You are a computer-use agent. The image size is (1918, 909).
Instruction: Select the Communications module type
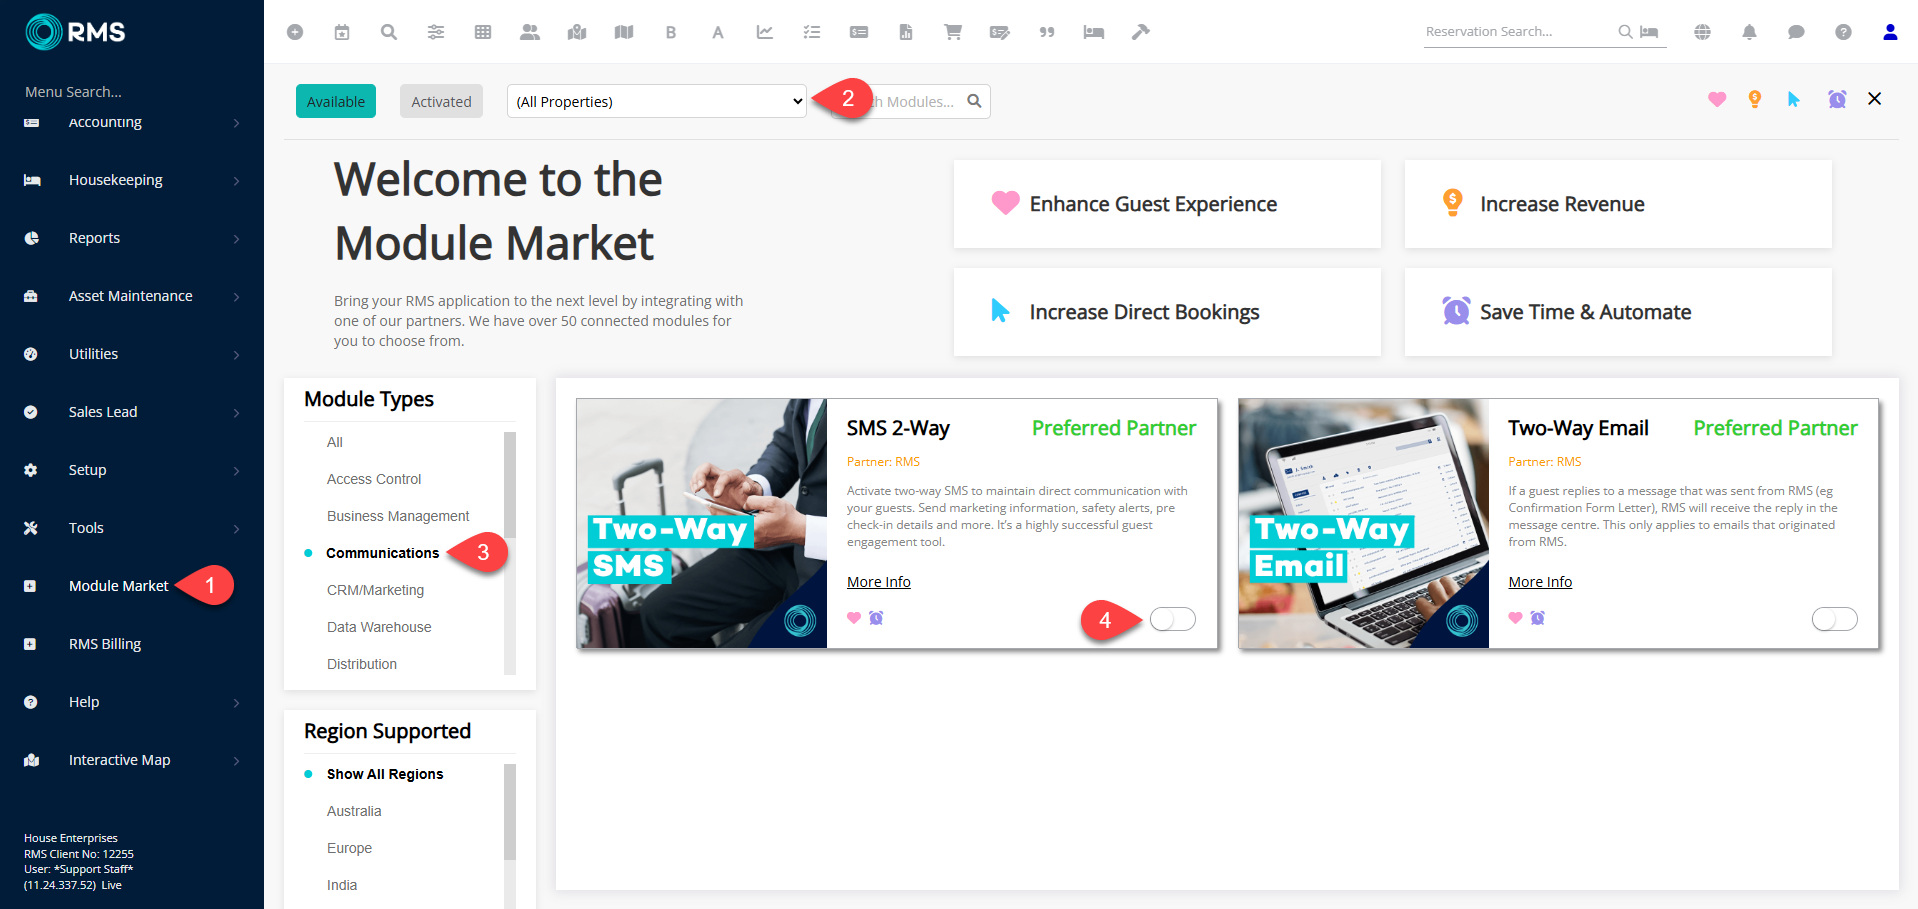pos(382,553)
